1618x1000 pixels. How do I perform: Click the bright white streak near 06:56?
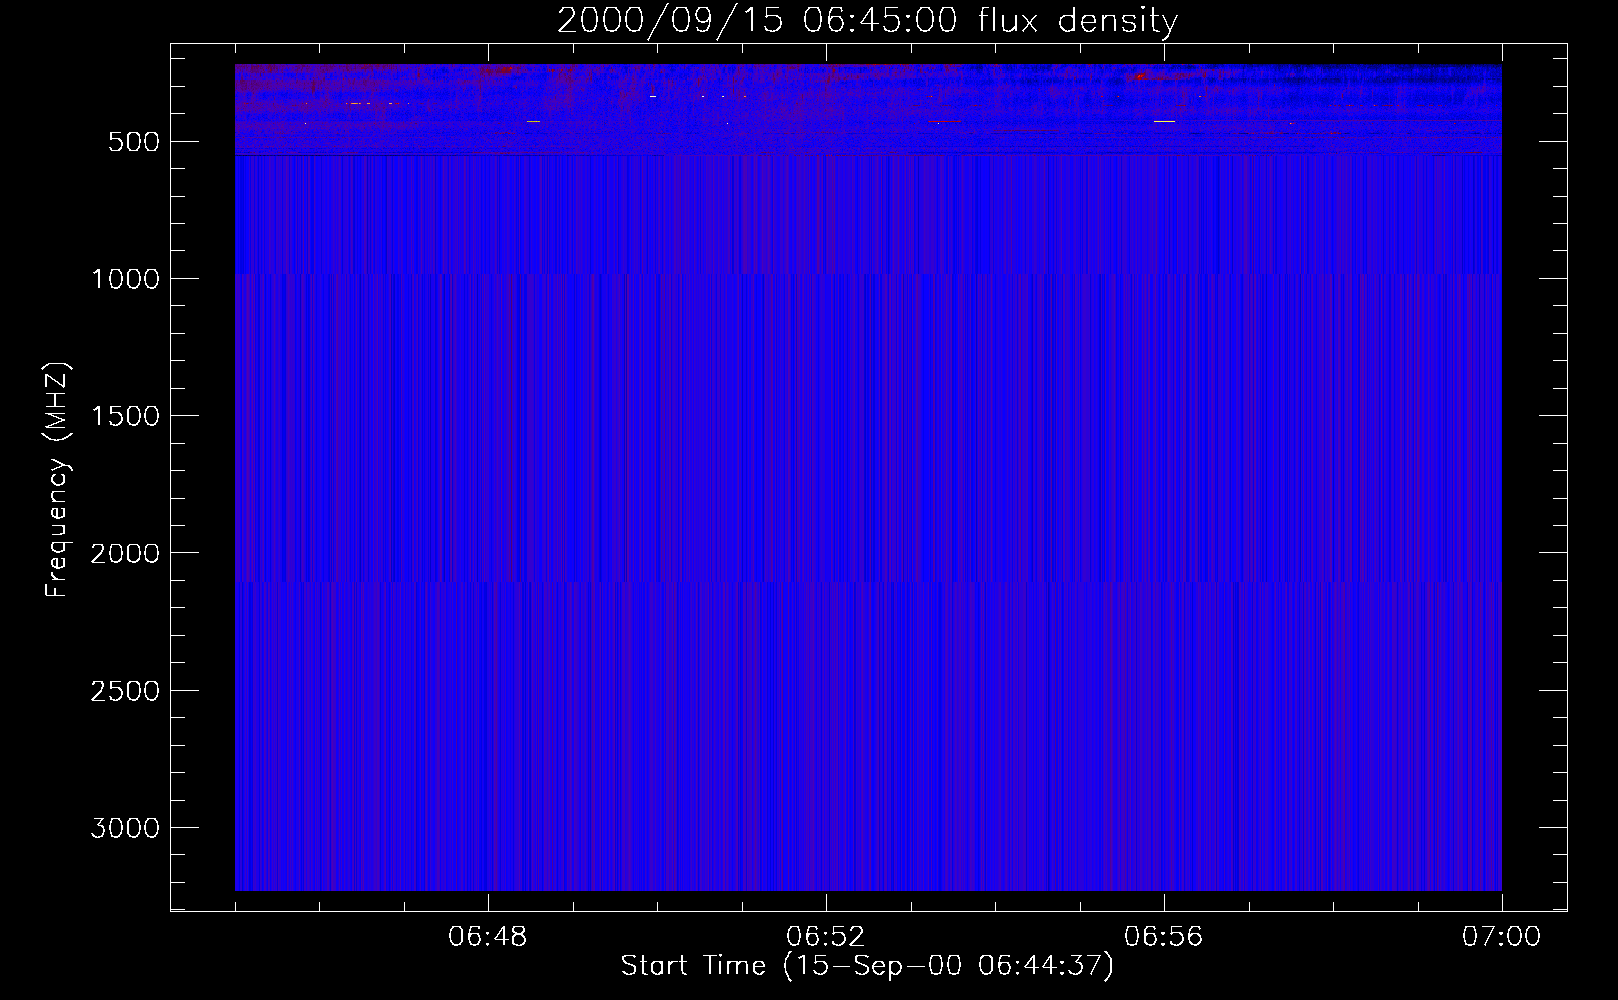pos(1164,121)
